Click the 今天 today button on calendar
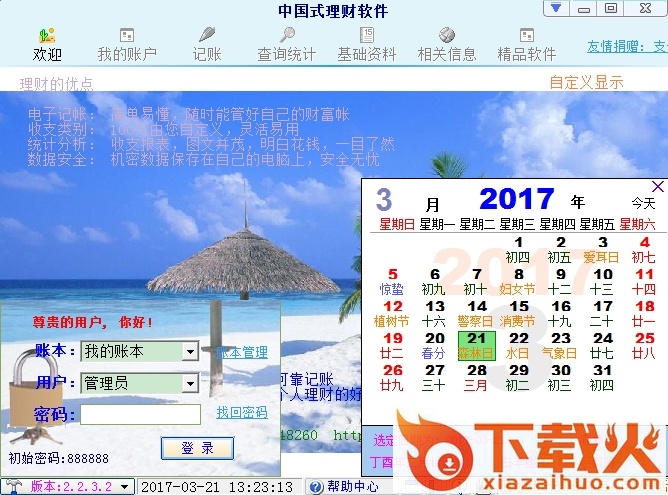Screen dimensions: 668x495 [643, 203]
